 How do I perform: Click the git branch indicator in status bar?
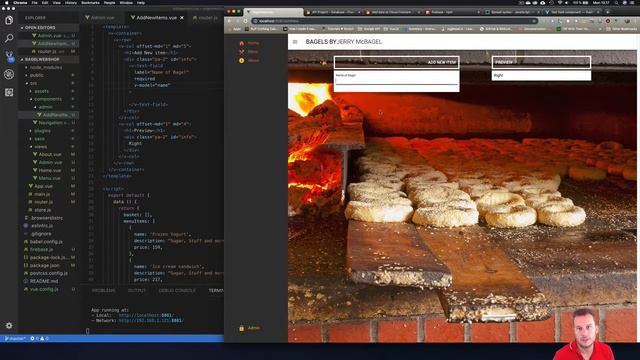pyautogui.click(x=16, y=338)
